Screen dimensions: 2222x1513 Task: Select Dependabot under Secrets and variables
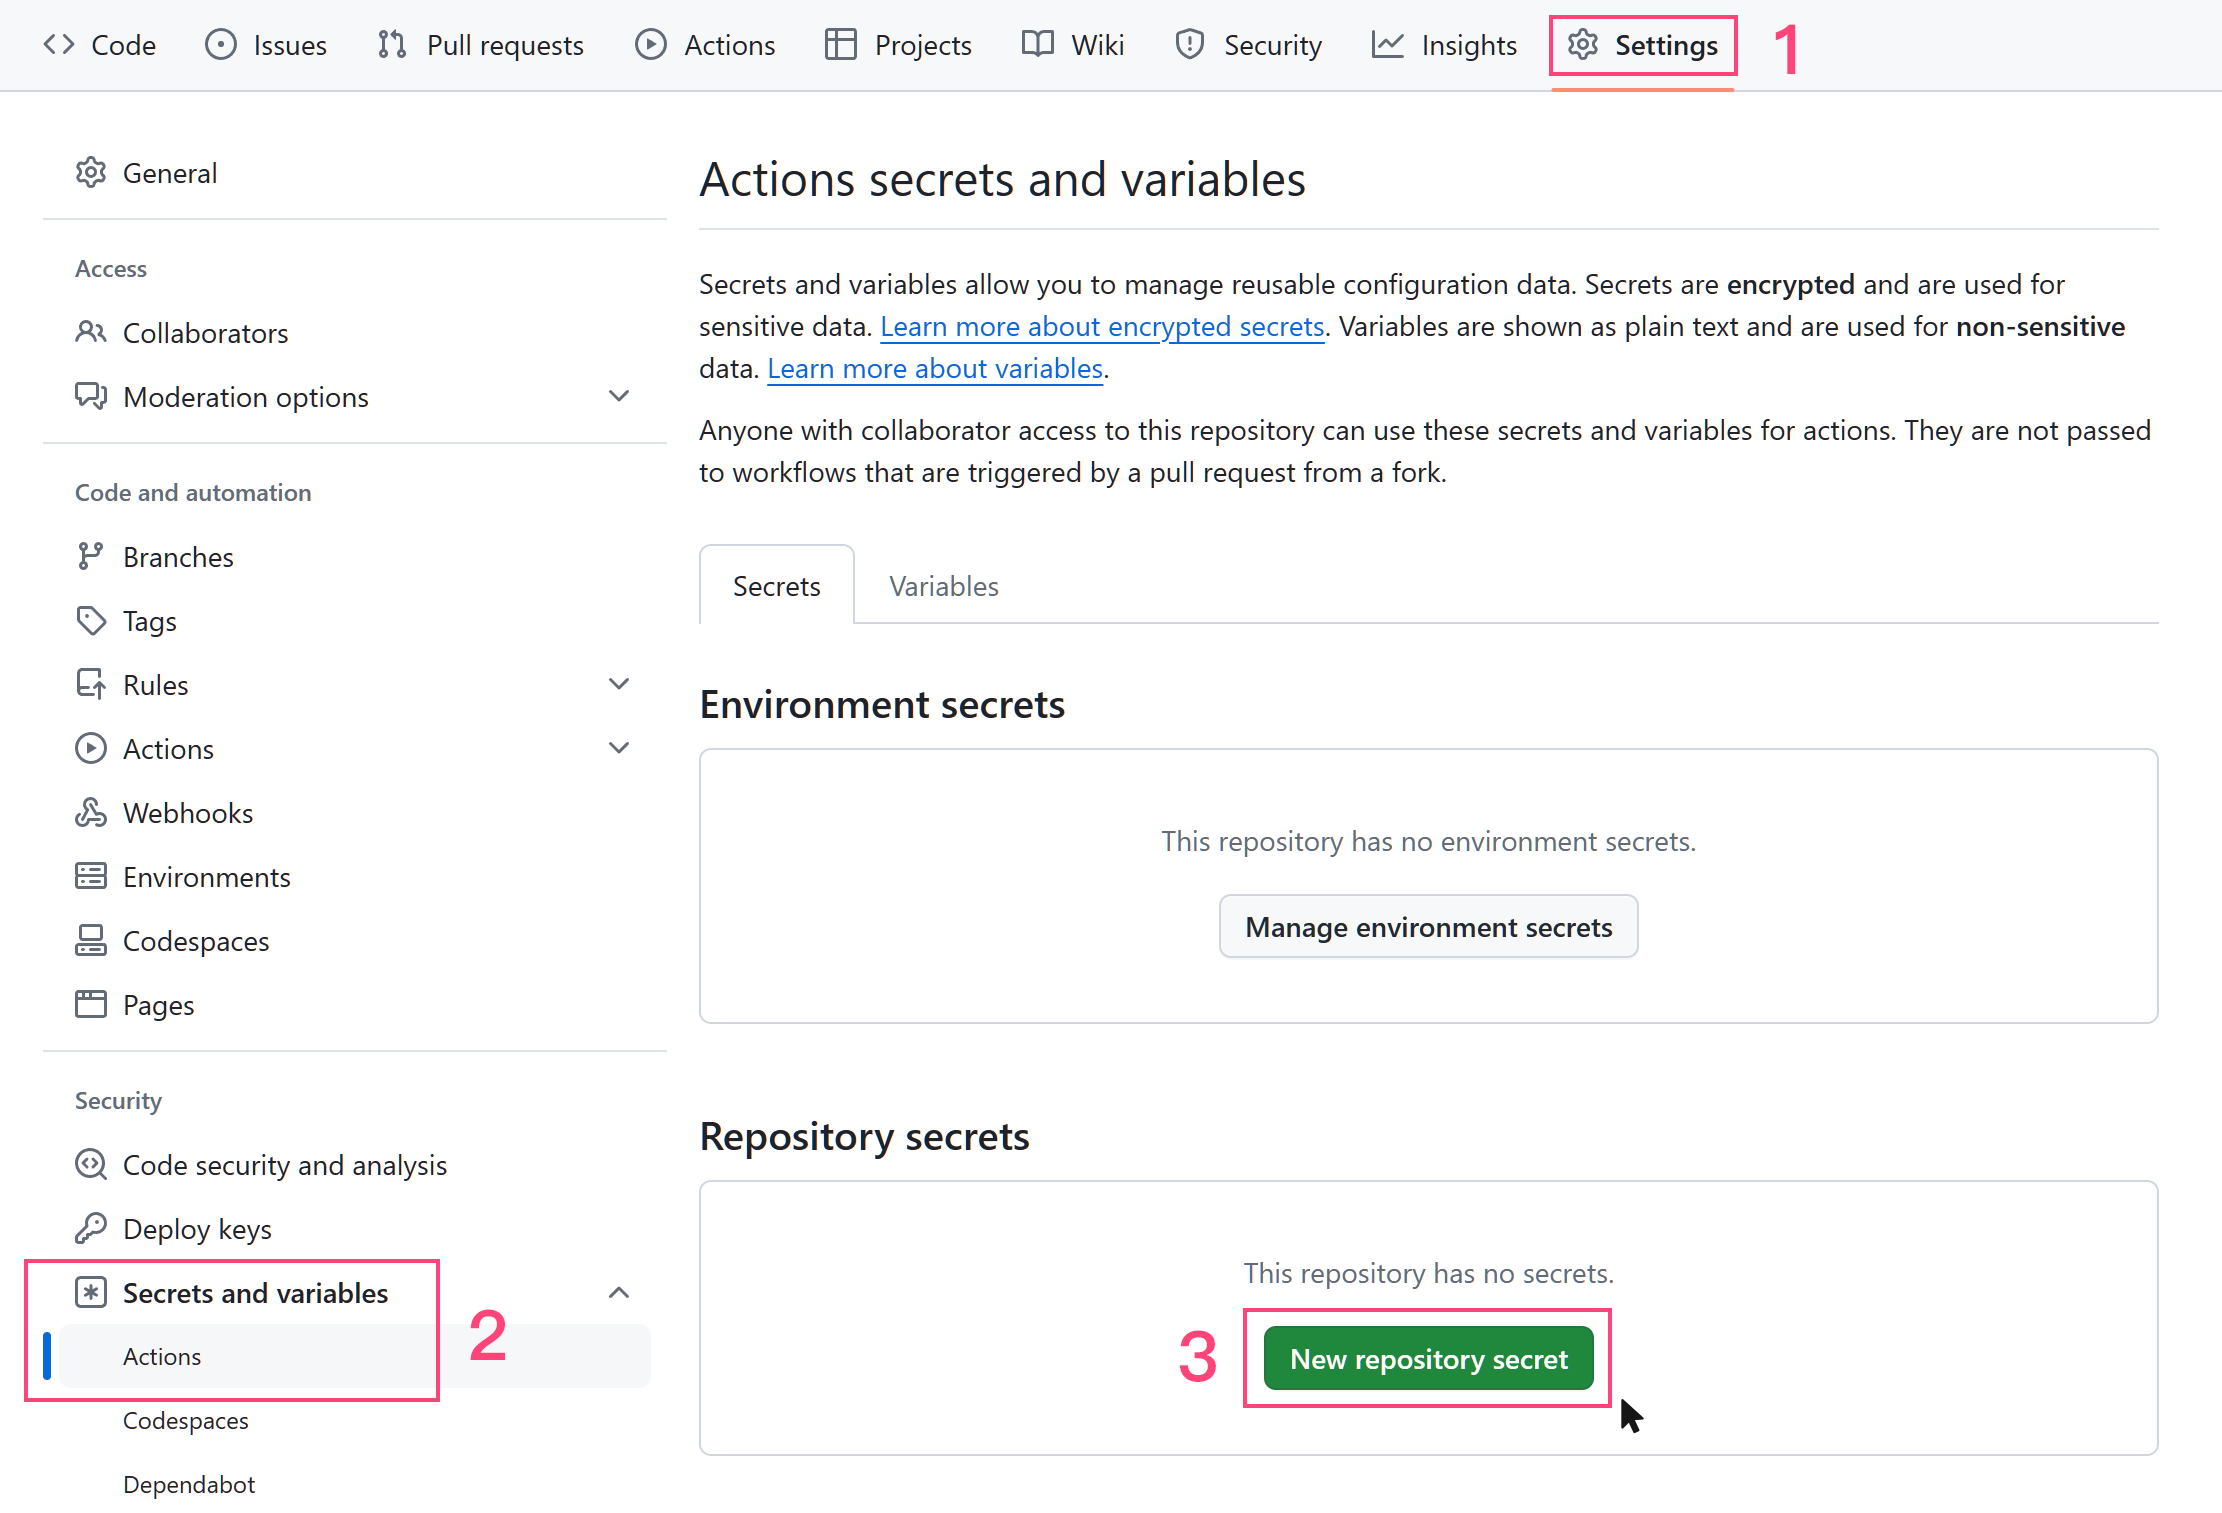click(189, 1484)
